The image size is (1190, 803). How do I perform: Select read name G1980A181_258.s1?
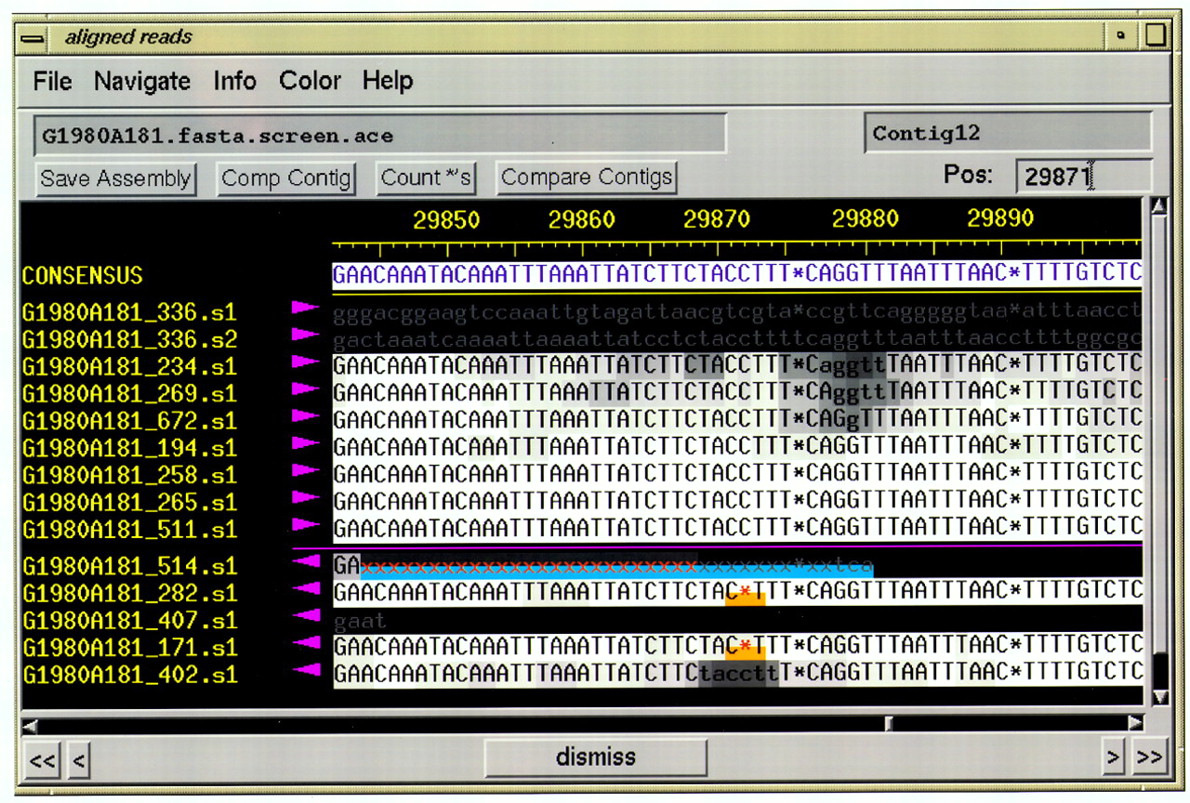(129, 475)
